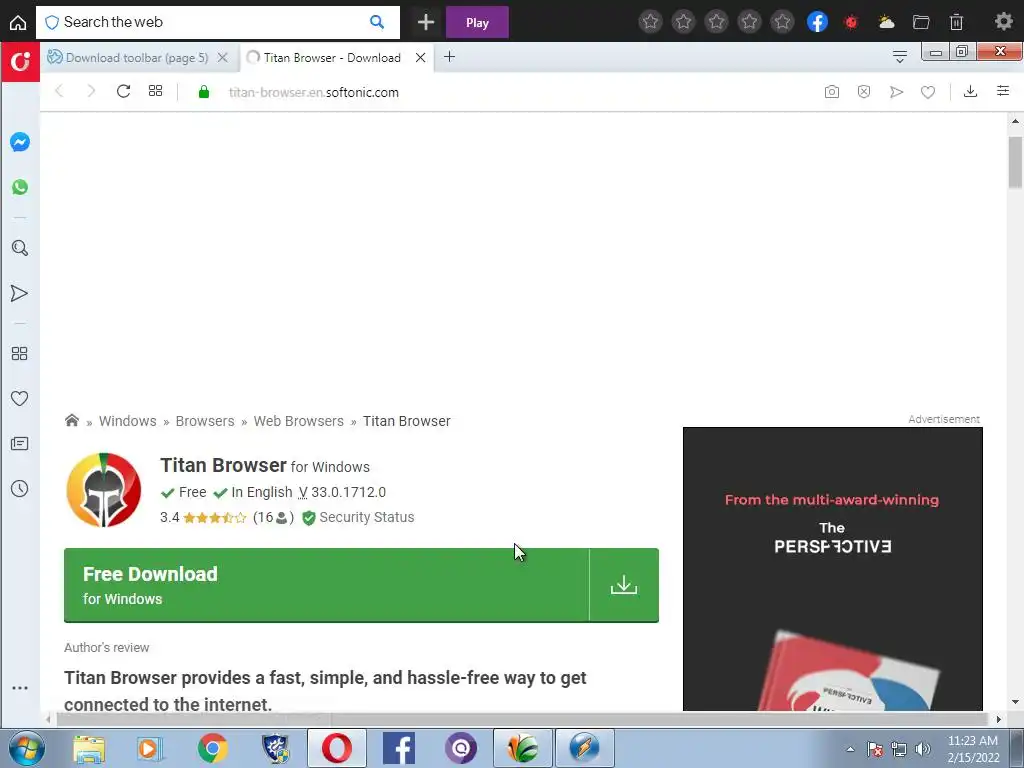Close the Titan Browser tab
Viewport: 1024px width, 768px height.
[x=421, y=57]
